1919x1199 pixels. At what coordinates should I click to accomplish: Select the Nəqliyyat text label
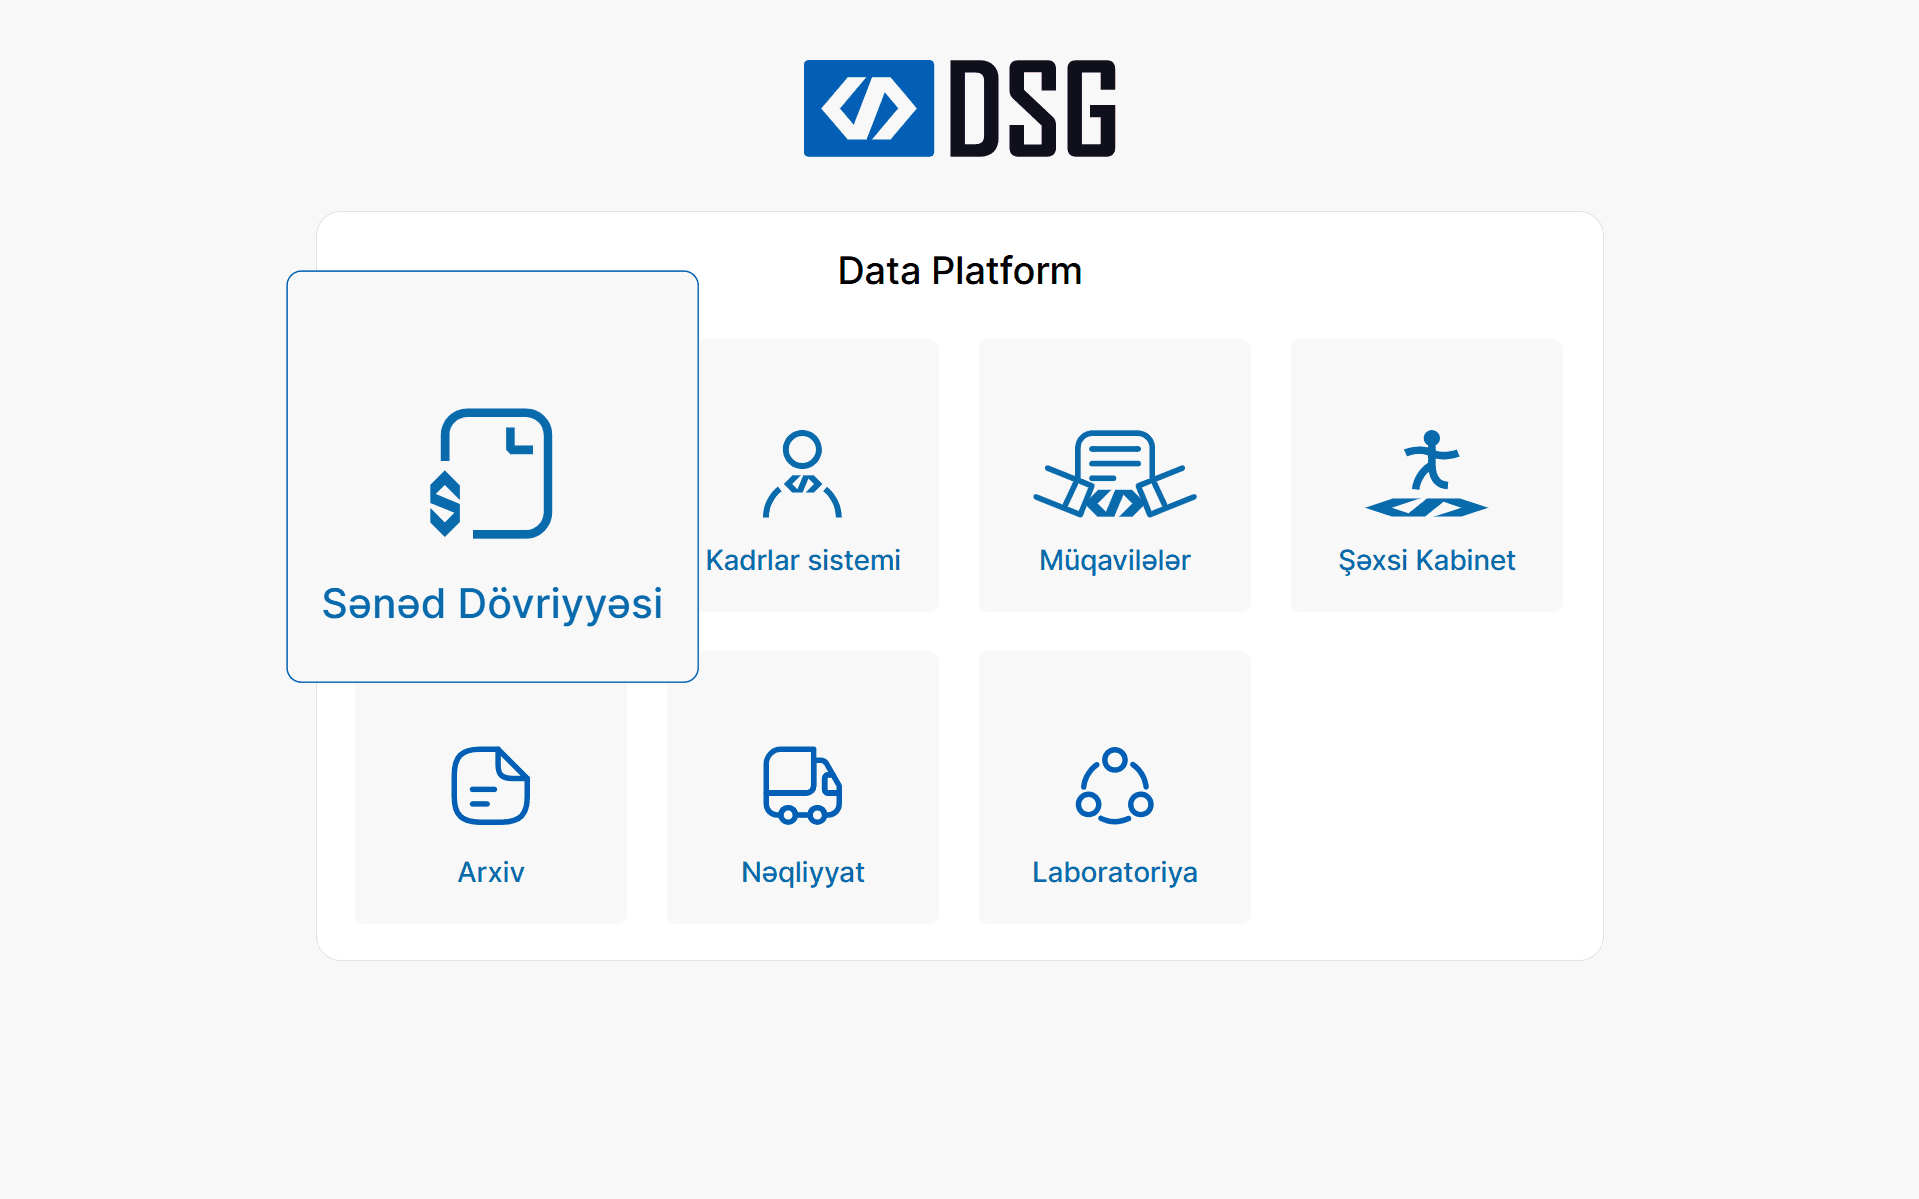click(802, 872)
